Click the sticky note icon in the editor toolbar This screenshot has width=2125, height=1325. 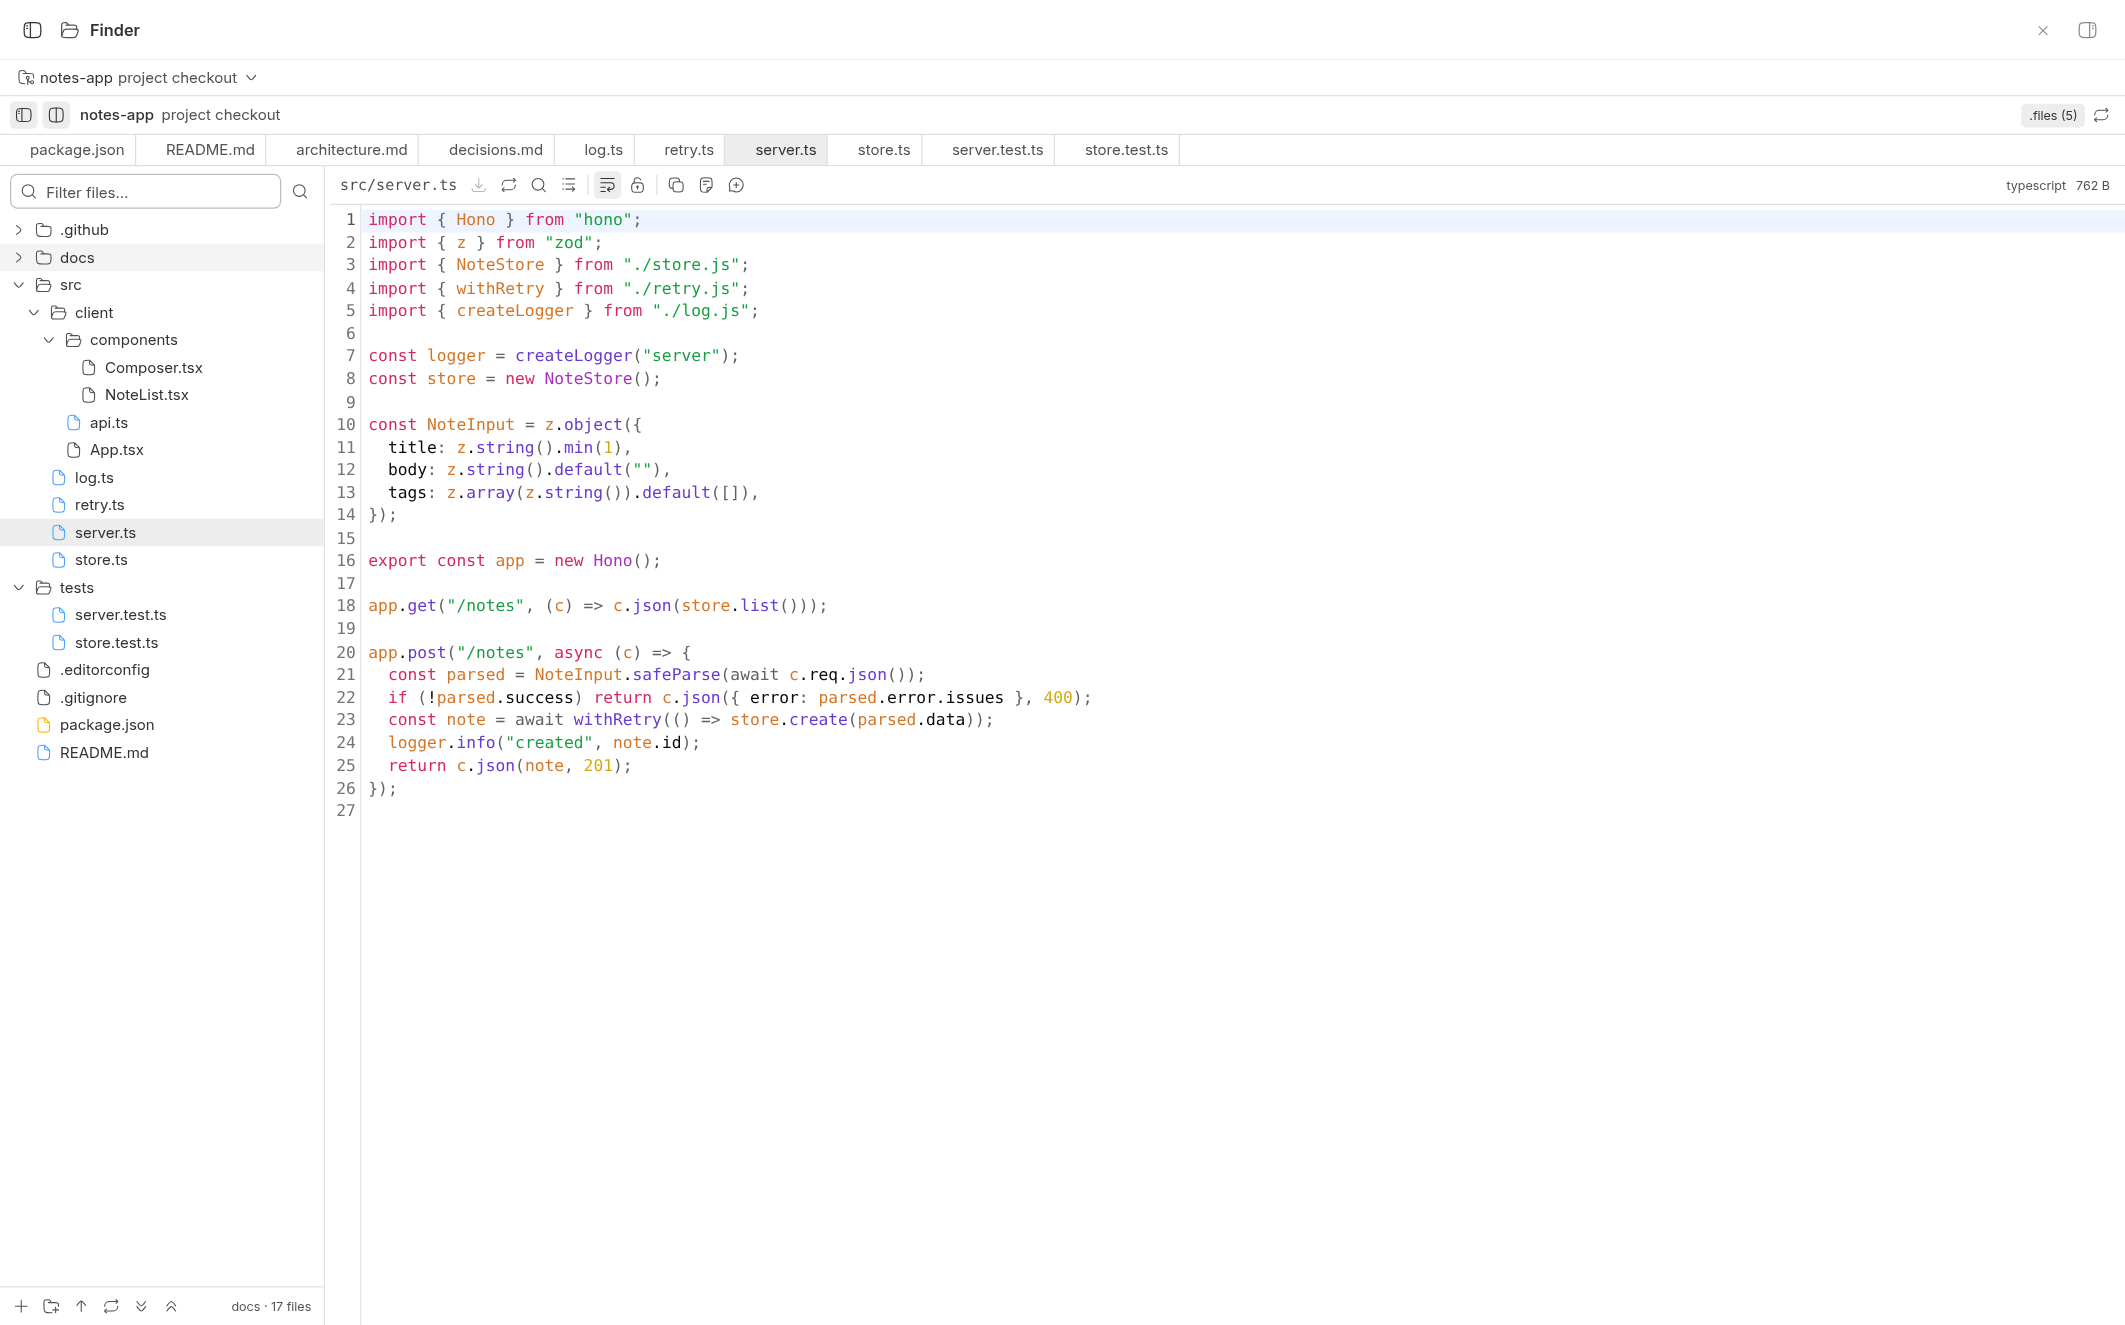706,185
